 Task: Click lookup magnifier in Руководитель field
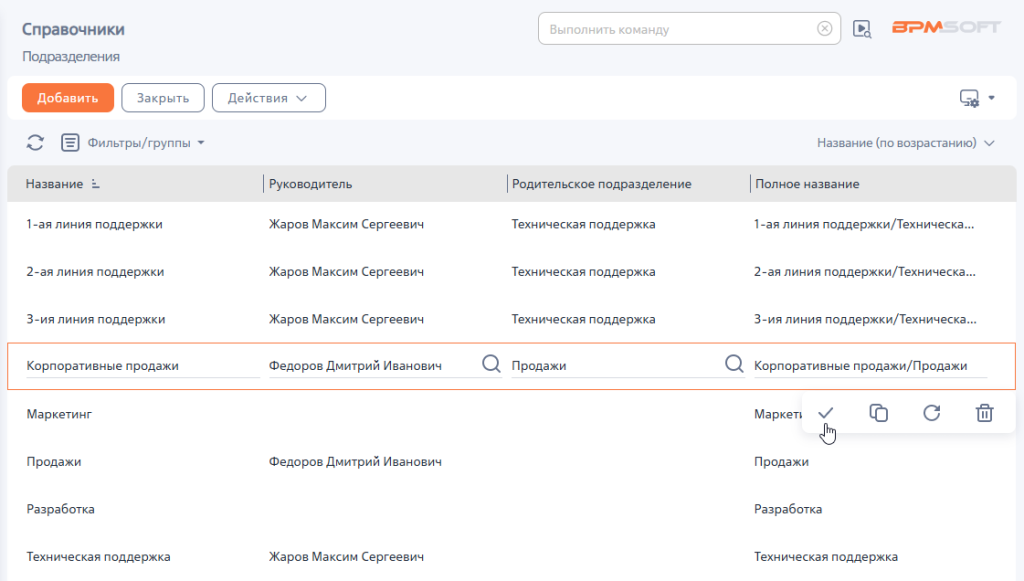point(491,365)
